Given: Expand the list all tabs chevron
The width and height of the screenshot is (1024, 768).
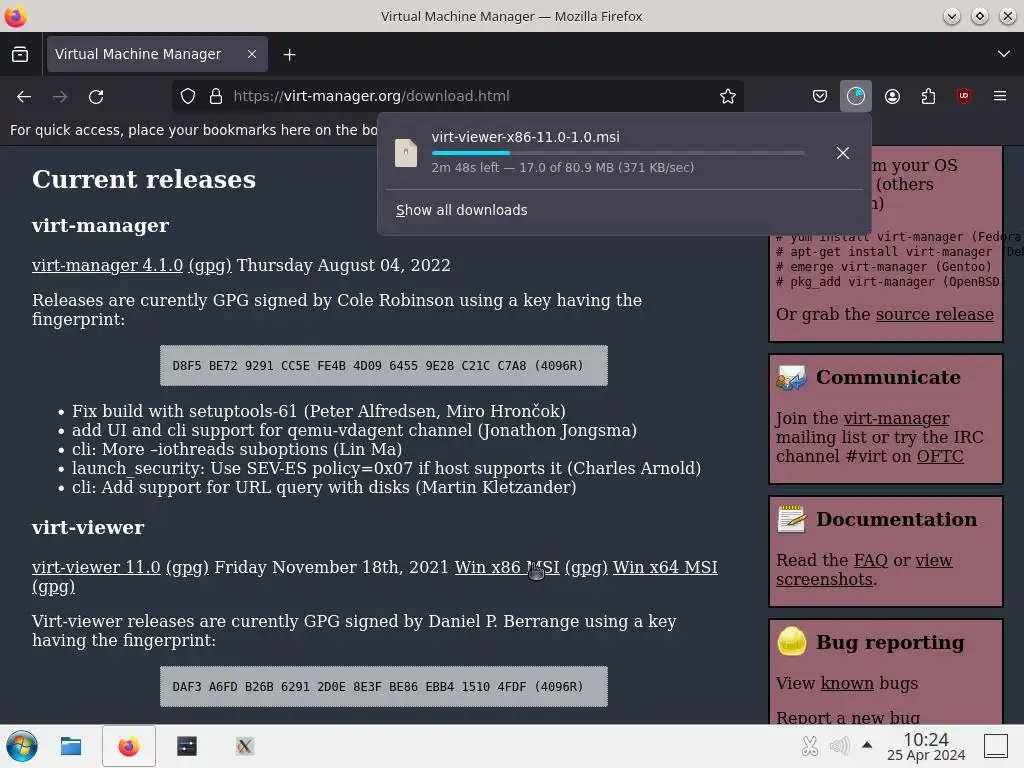Looking at the screenshot, I should [x=1004, y=54].
